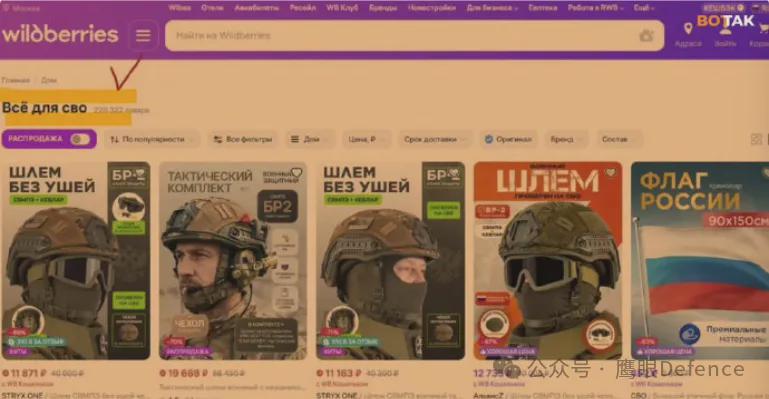The image size is (769, 399).
Task: Add the Тактический комплект card to favorites
Action: pos(297,173)
